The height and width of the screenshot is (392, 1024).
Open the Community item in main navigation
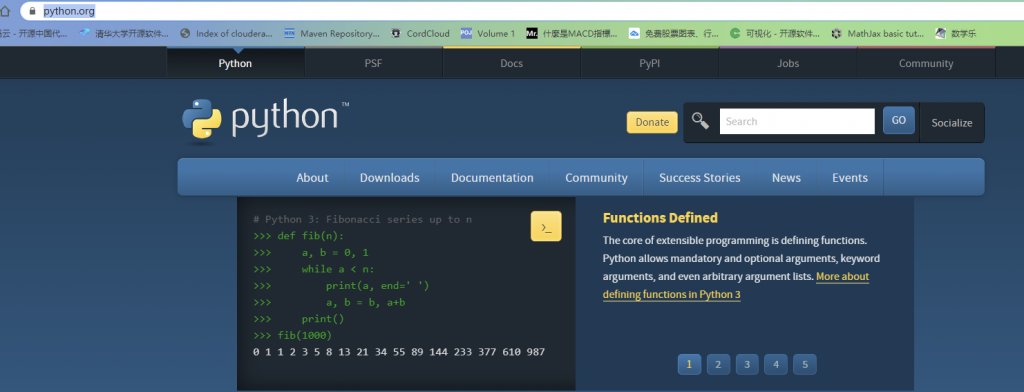coord(596,178)
